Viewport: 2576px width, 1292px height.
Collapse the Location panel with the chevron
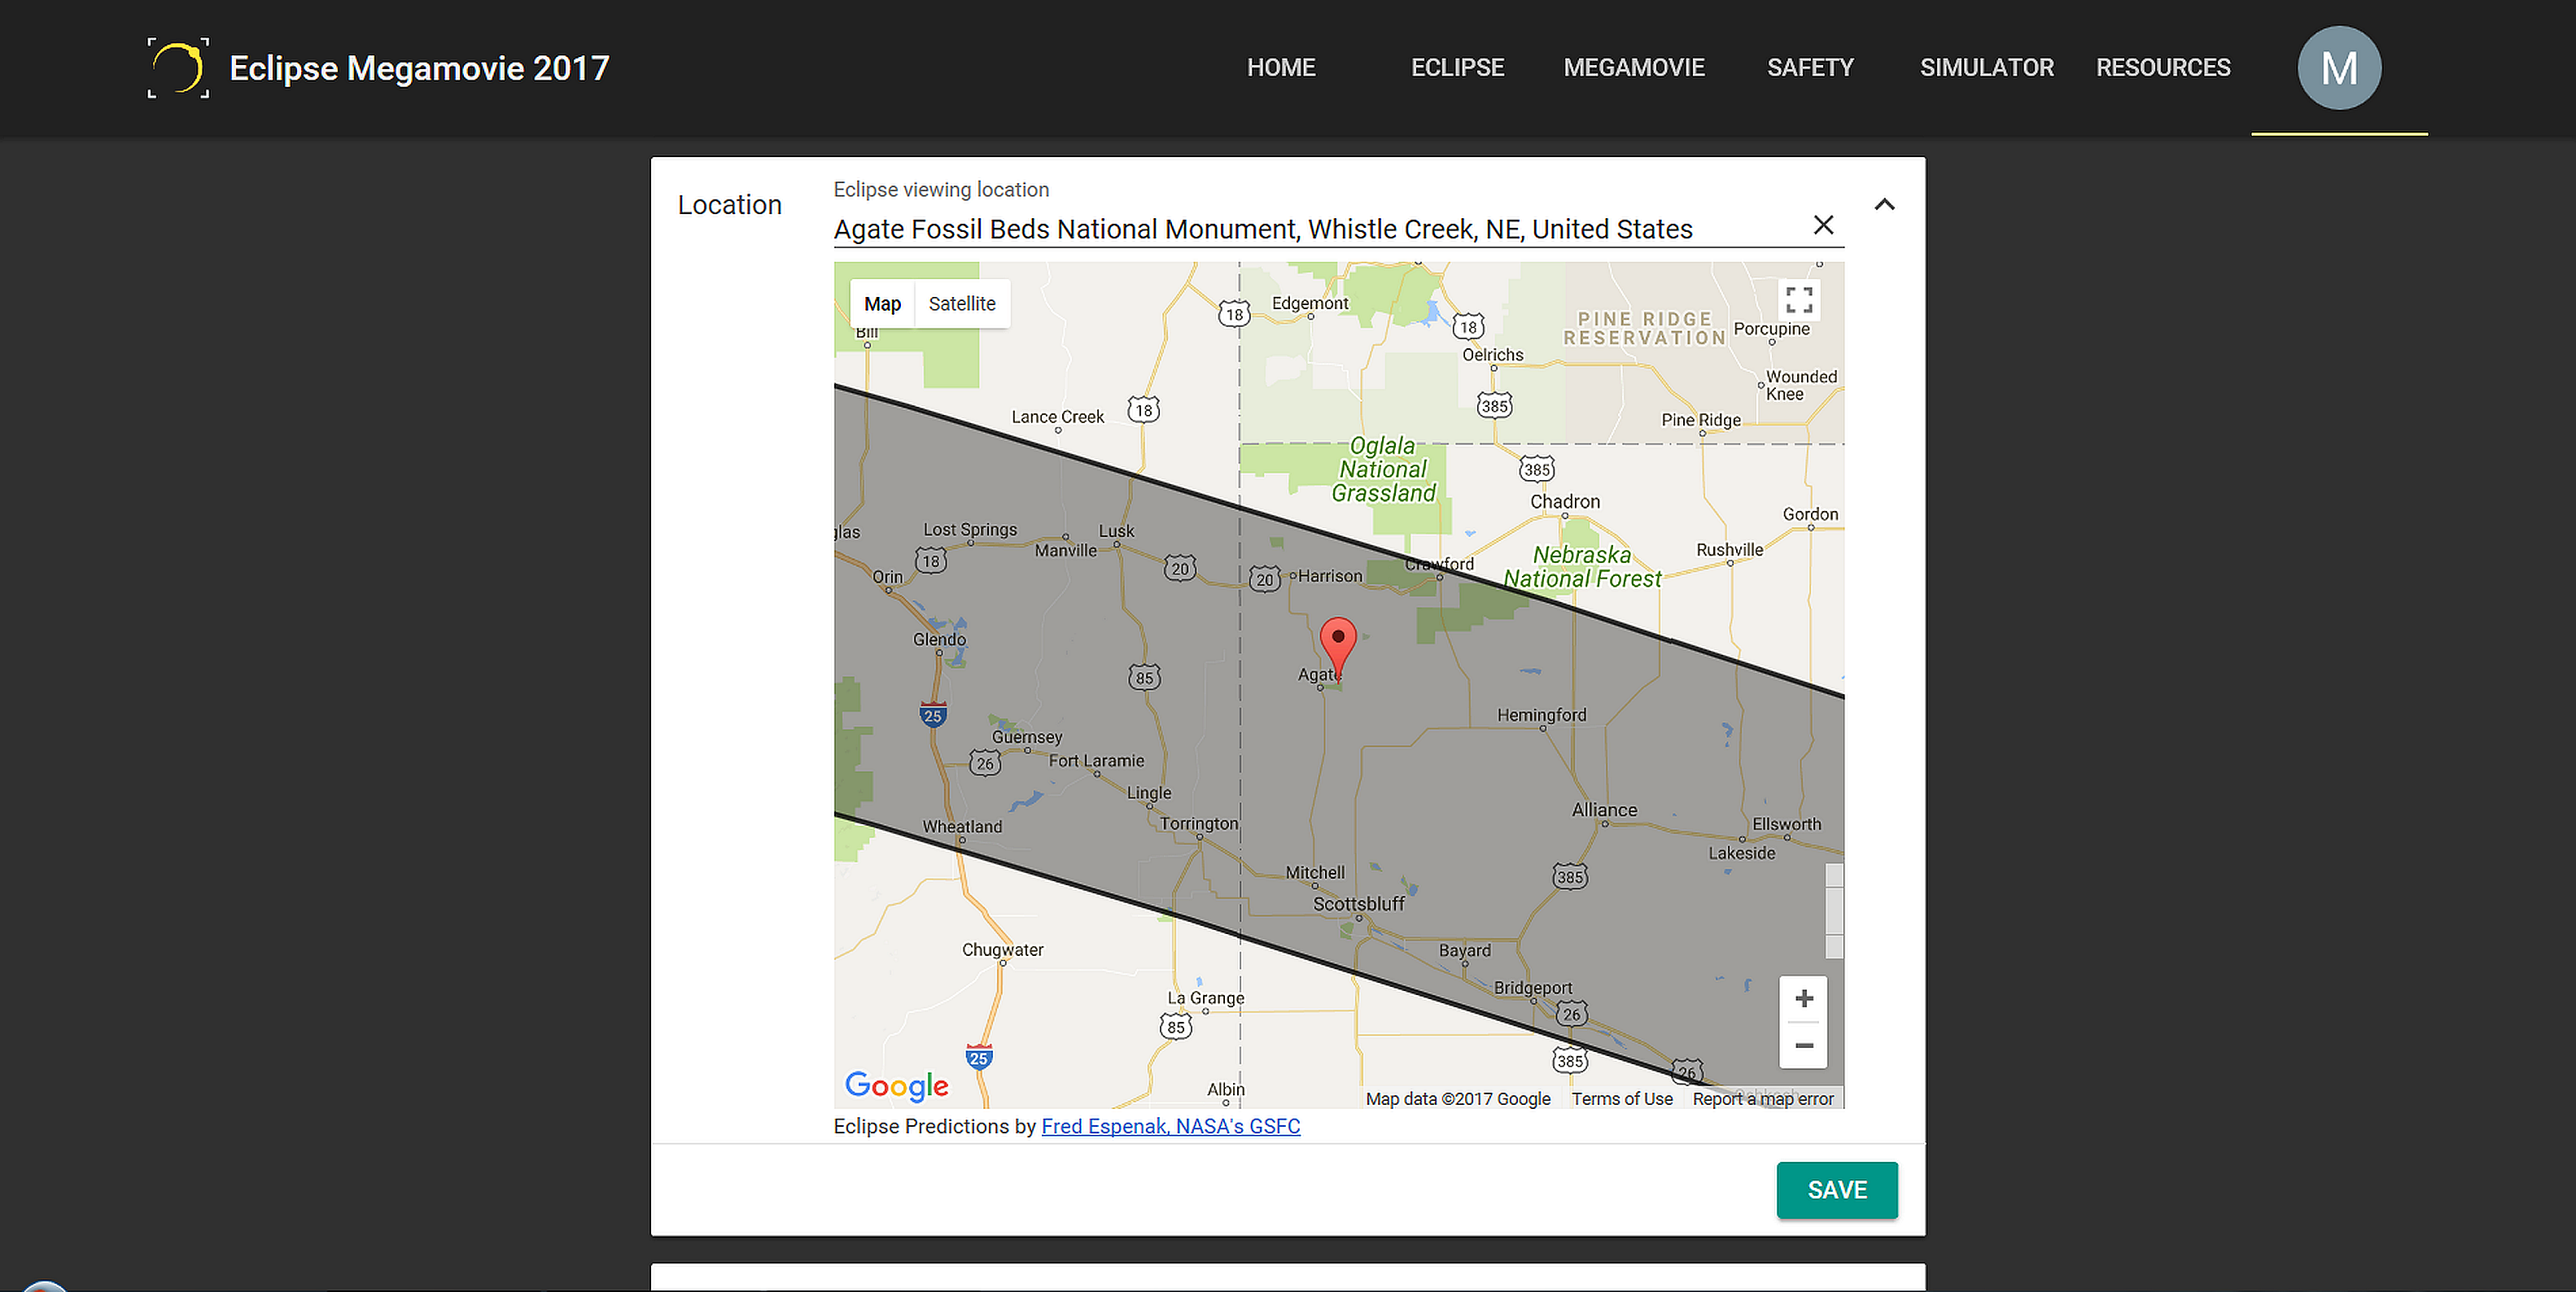1884,205
